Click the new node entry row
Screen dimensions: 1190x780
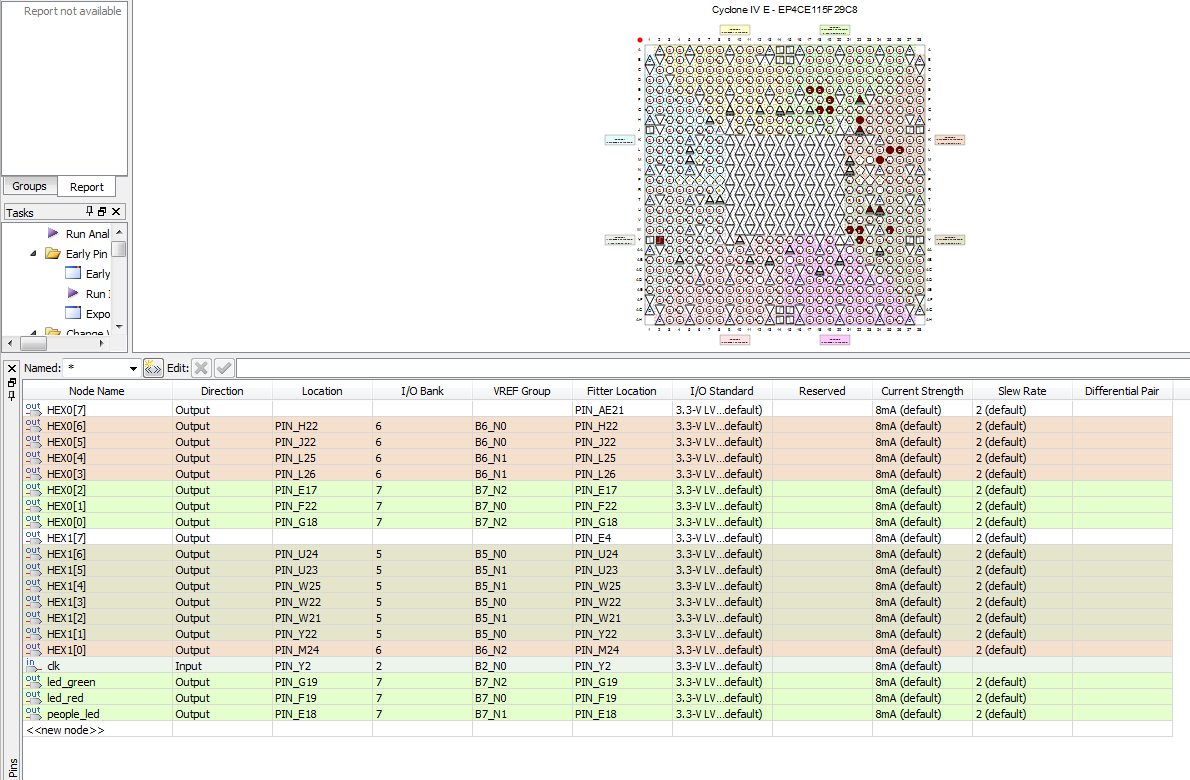(65, 730)
